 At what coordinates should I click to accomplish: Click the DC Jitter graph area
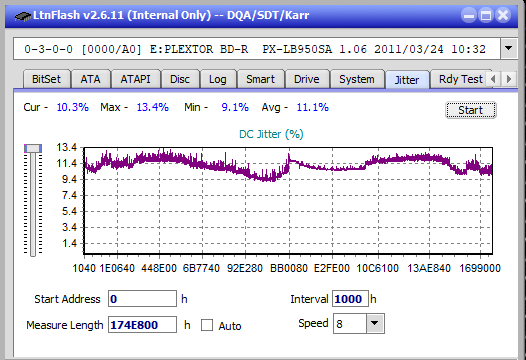pos(288,200)
